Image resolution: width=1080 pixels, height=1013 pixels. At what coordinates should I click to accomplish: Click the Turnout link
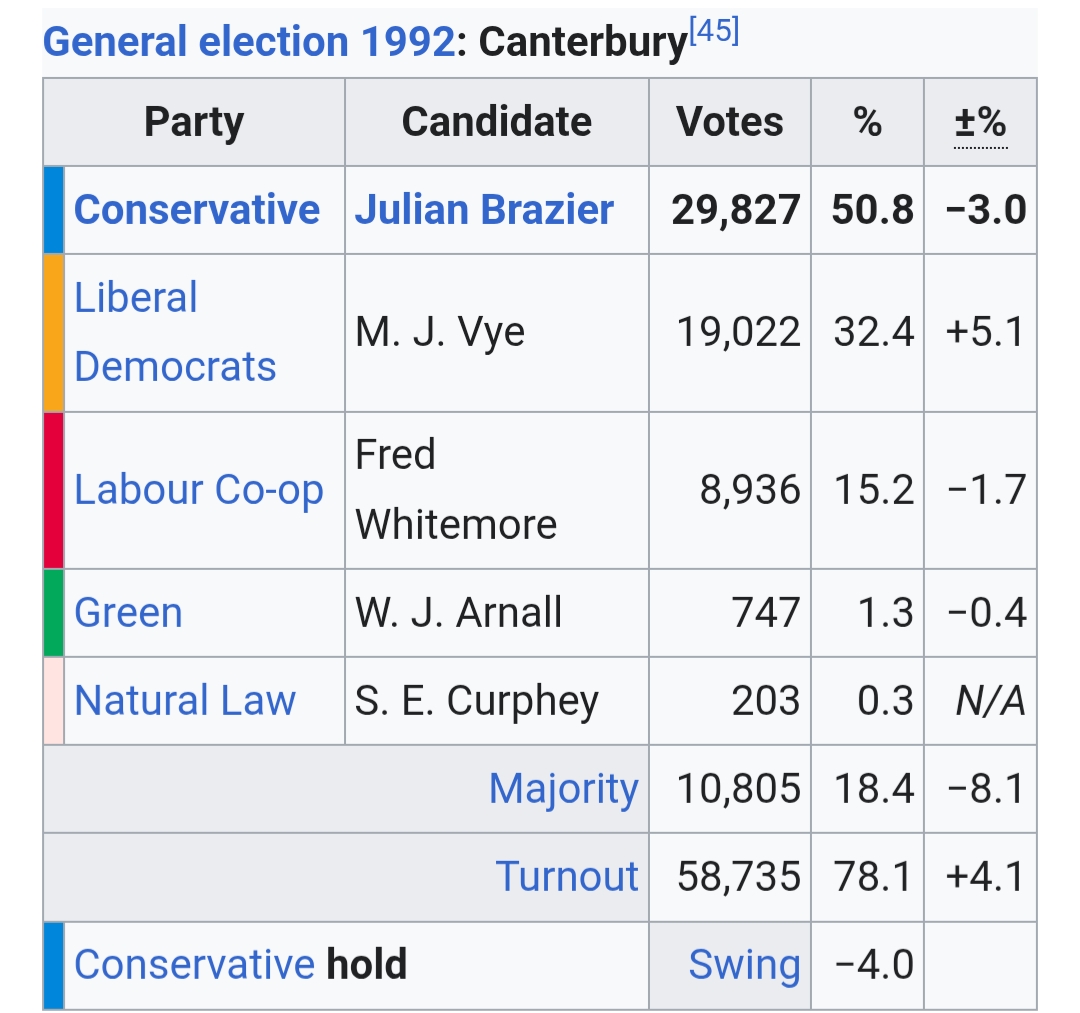click(x=567, y=877)
